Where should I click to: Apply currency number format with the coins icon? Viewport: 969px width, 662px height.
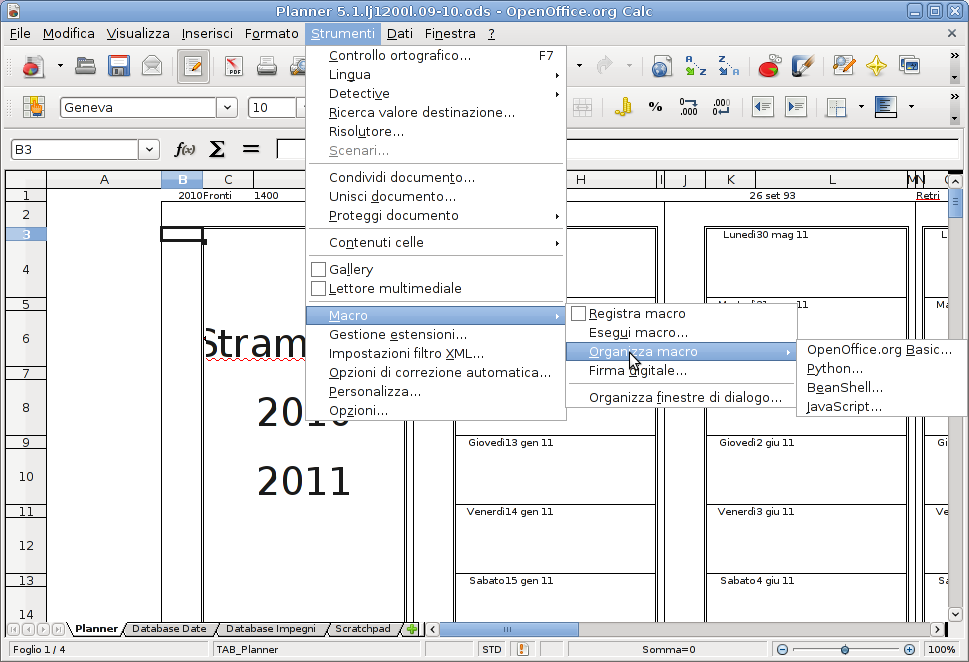pyautogui.click(x=623, y=107)
